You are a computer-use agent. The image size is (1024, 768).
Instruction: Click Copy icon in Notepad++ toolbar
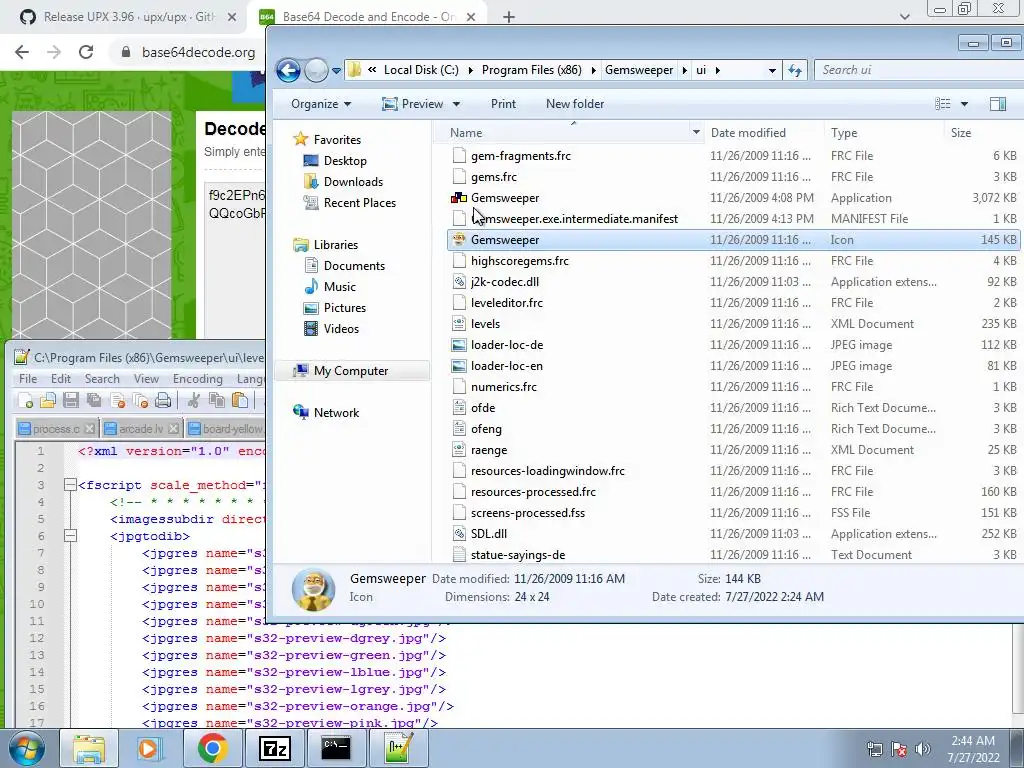tap(217, 400)
